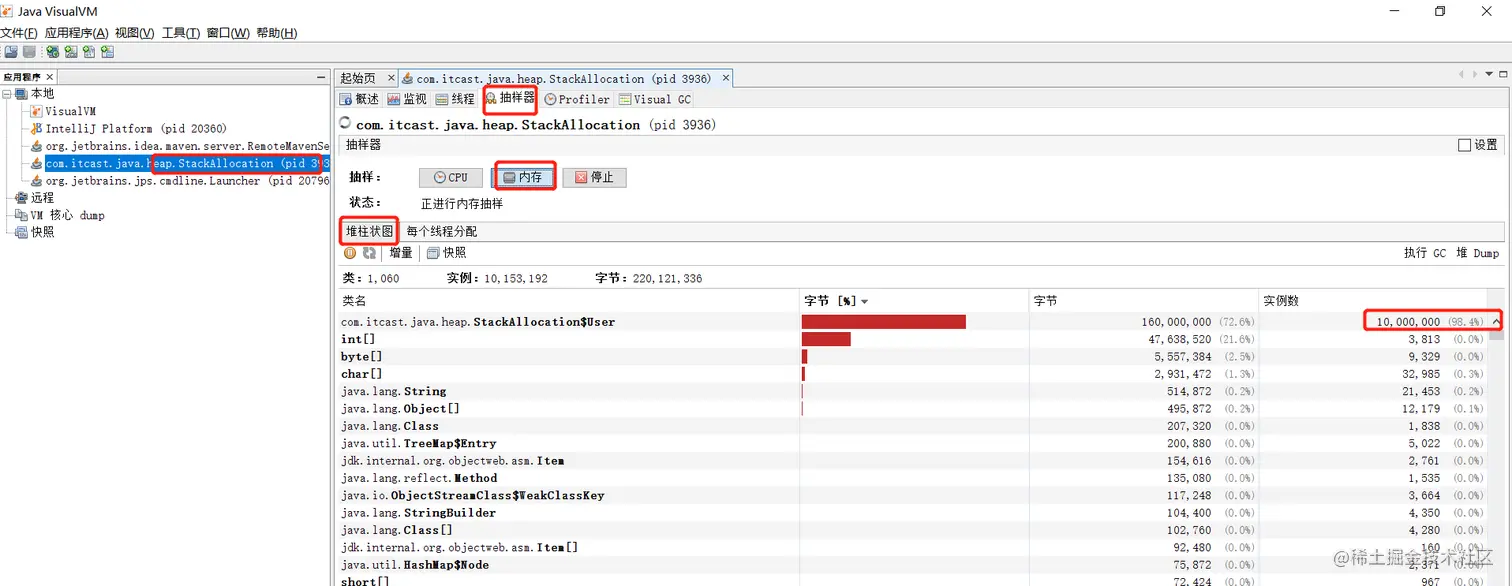The width and height of the screenshot is (1512, 586).
Task: Close the 起始页 tab
Action: pos(391,78)
